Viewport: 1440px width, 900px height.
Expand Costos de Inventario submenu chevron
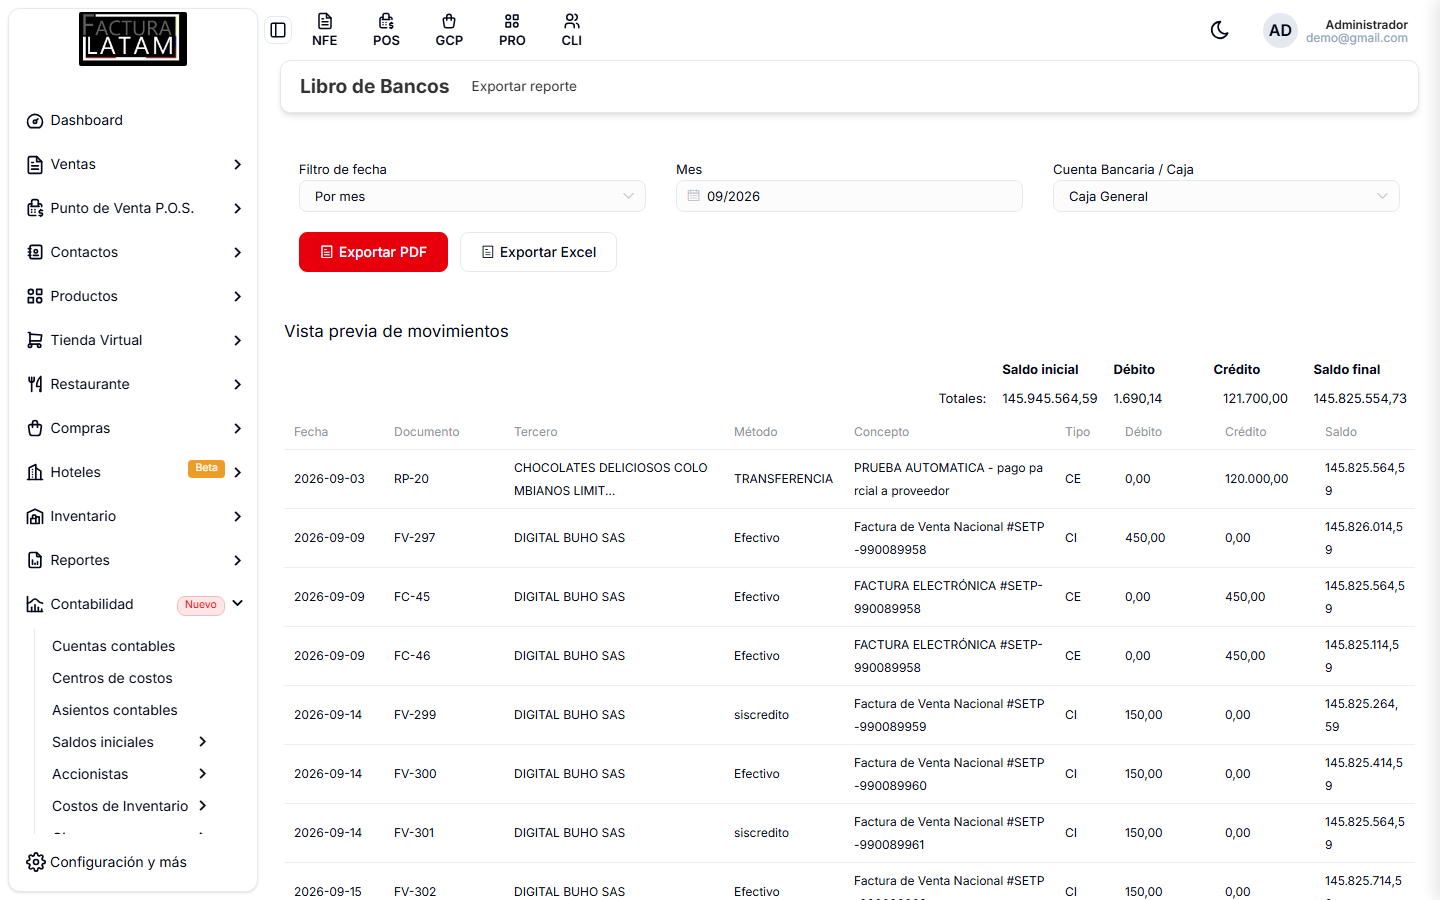click(203, 806)
